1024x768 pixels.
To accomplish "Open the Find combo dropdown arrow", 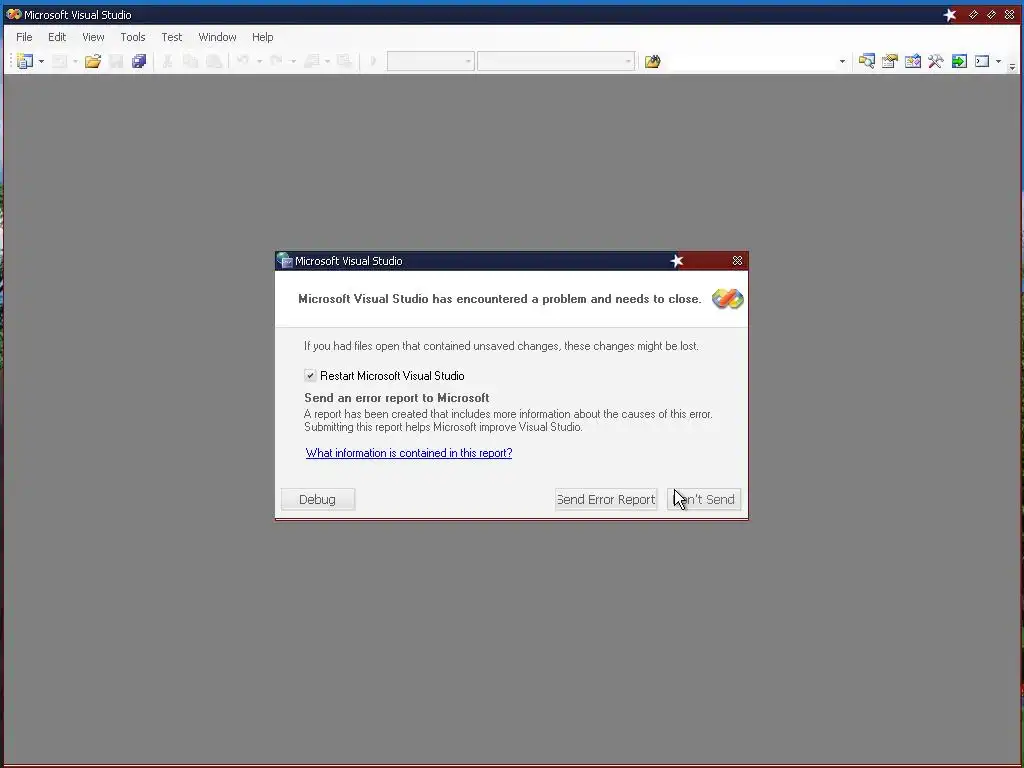I will [842, 61].
